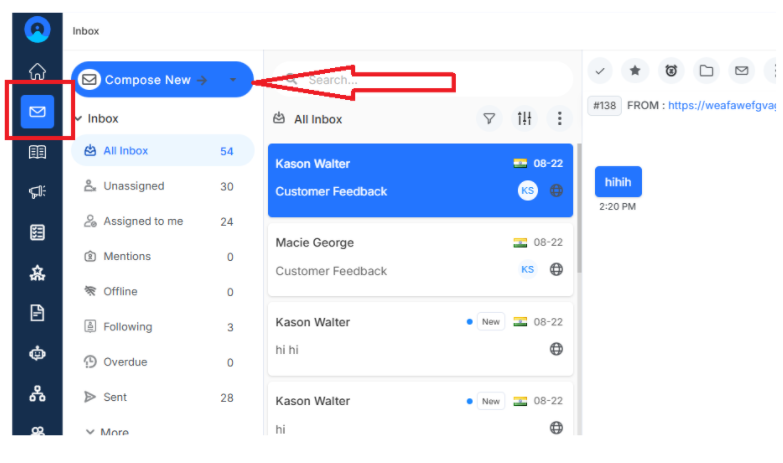Star the open conversation

635,71
